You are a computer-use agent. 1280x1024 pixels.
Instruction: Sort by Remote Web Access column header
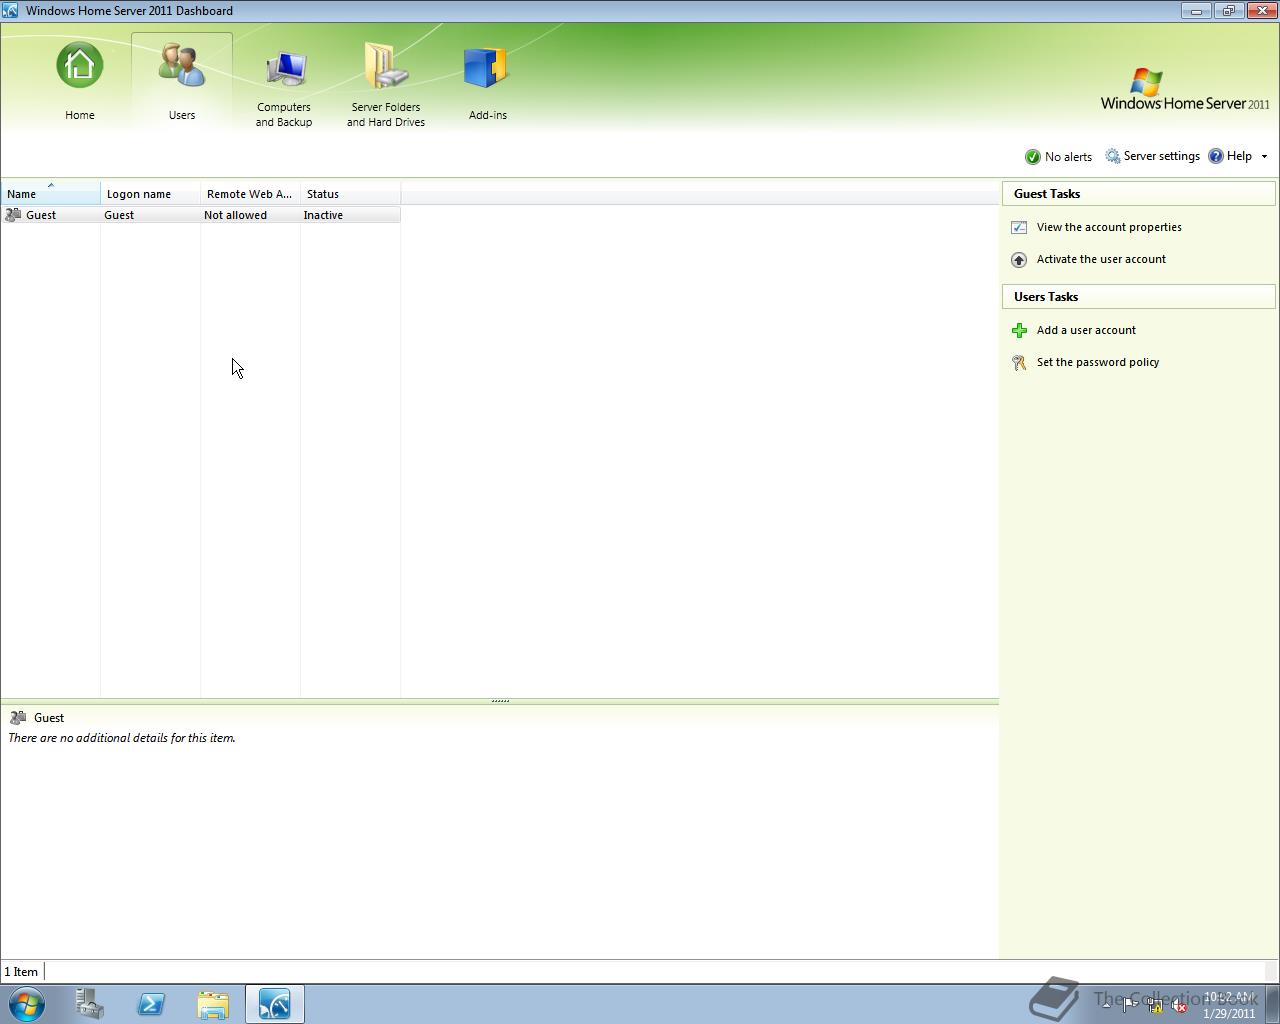[x=251, y=194]
